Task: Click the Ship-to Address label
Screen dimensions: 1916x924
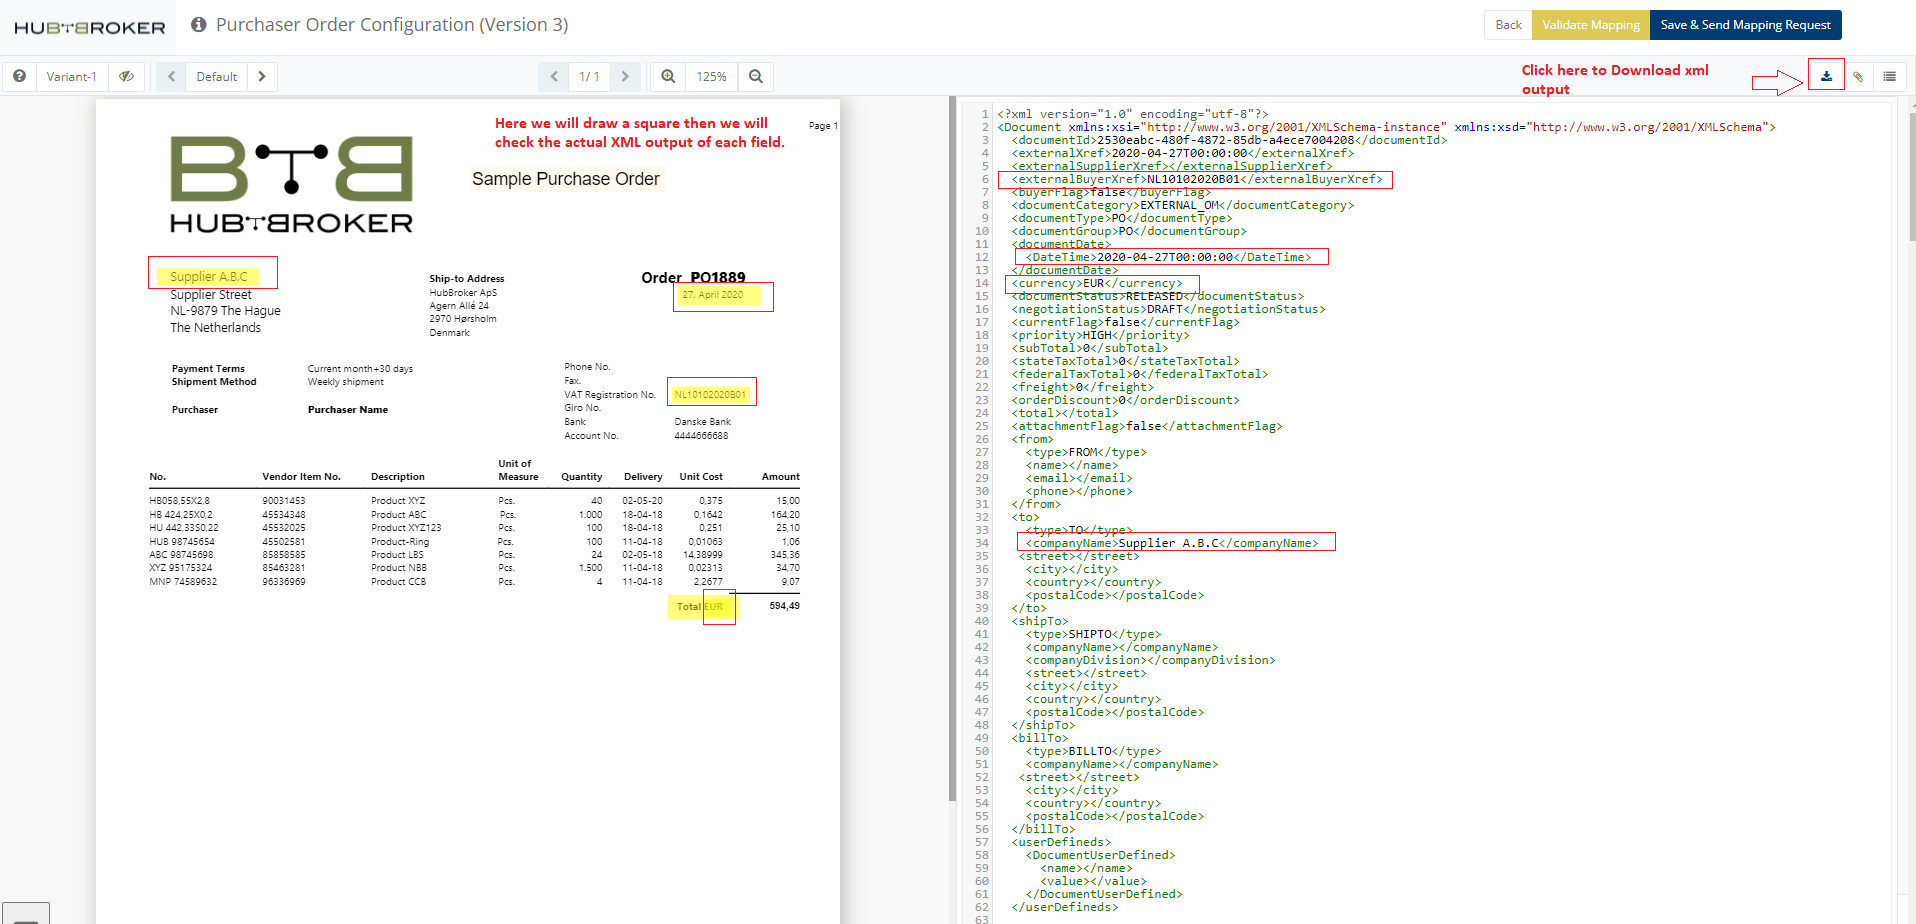Action: [467, 279]
